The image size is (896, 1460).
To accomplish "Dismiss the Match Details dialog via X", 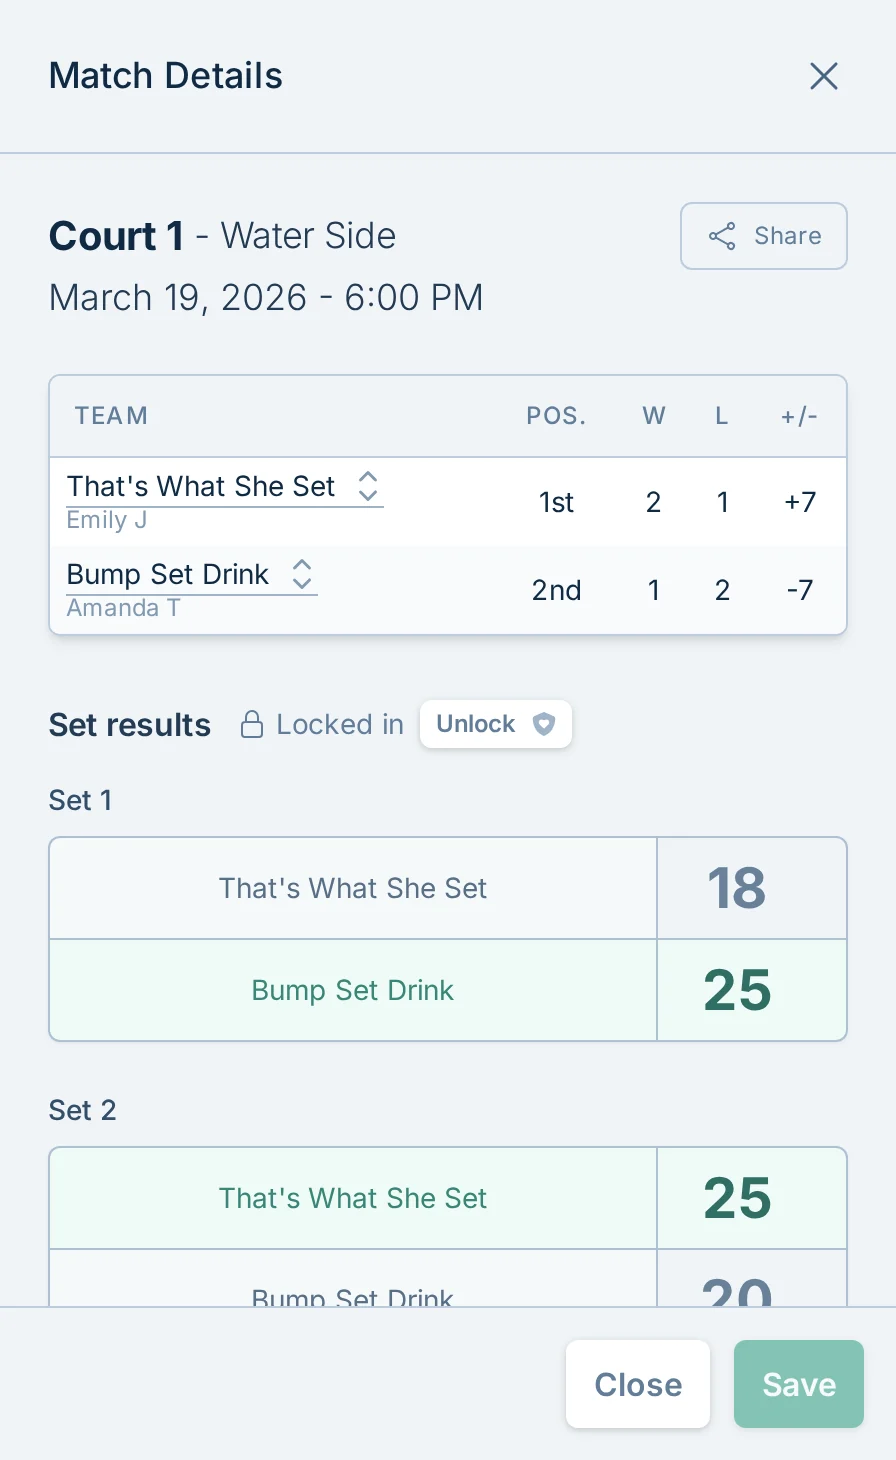I will coord(823,75).
